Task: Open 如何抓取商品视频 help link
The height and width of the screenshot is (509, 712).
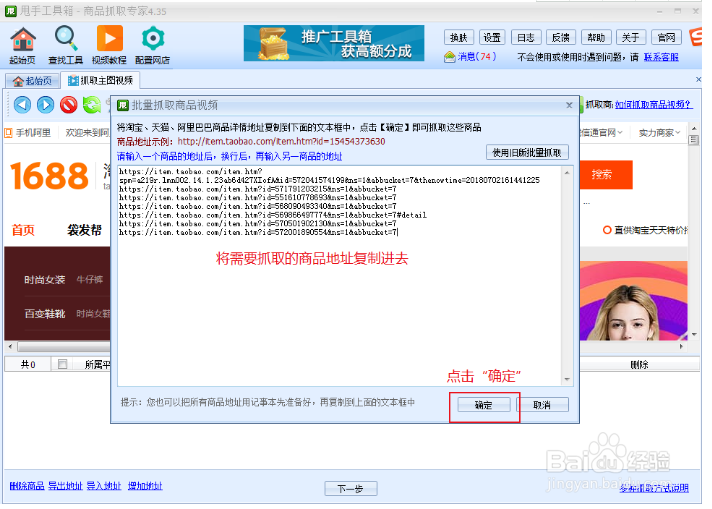Action: click(x=653, y=104)
